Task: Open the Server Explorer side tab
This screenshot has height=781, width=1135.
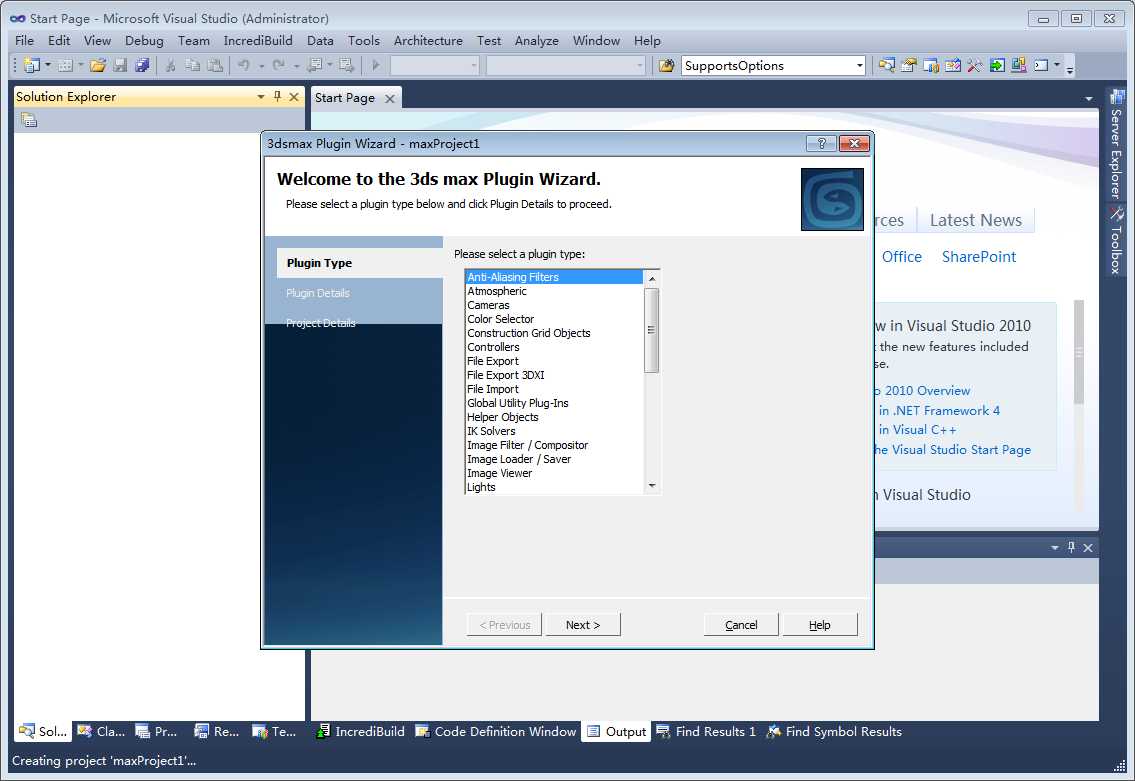Action: [x=1117, y=145]
